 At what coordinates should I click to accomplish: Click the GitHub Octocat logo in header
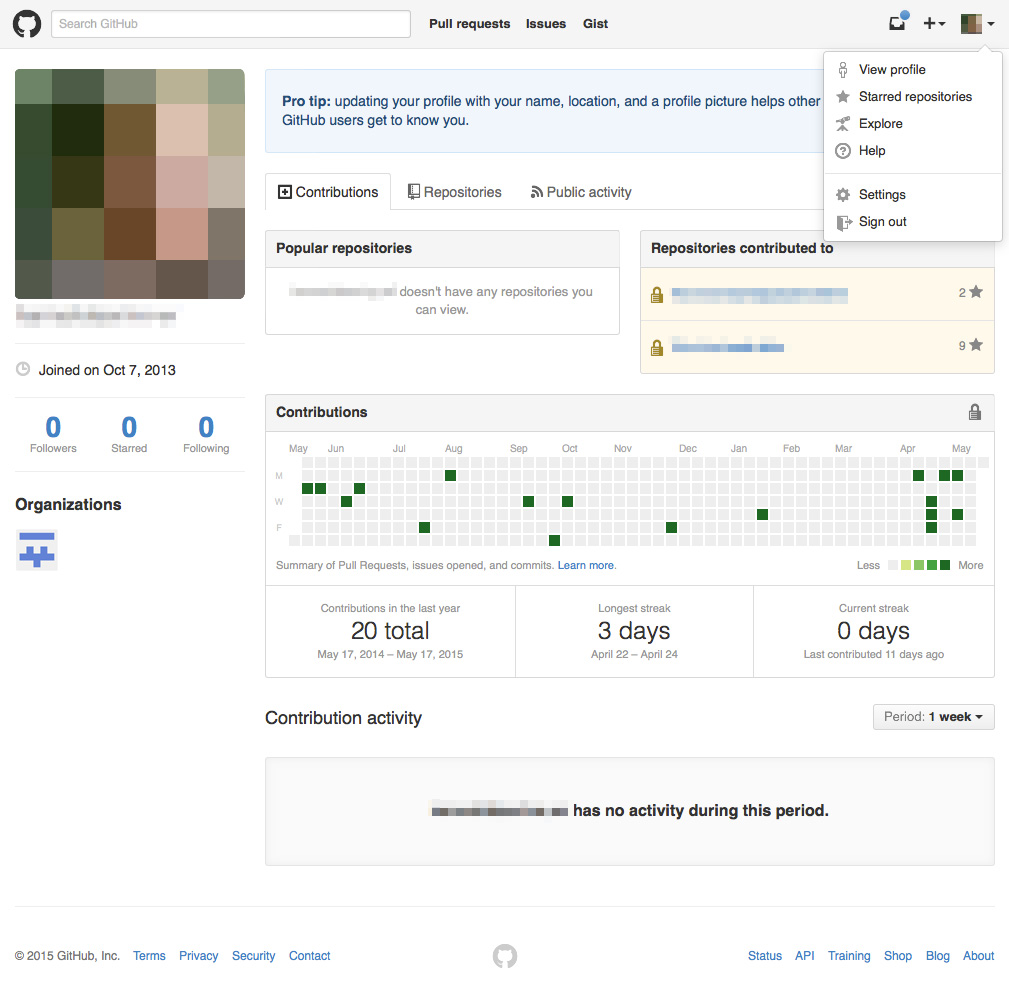tap(27, 24)
